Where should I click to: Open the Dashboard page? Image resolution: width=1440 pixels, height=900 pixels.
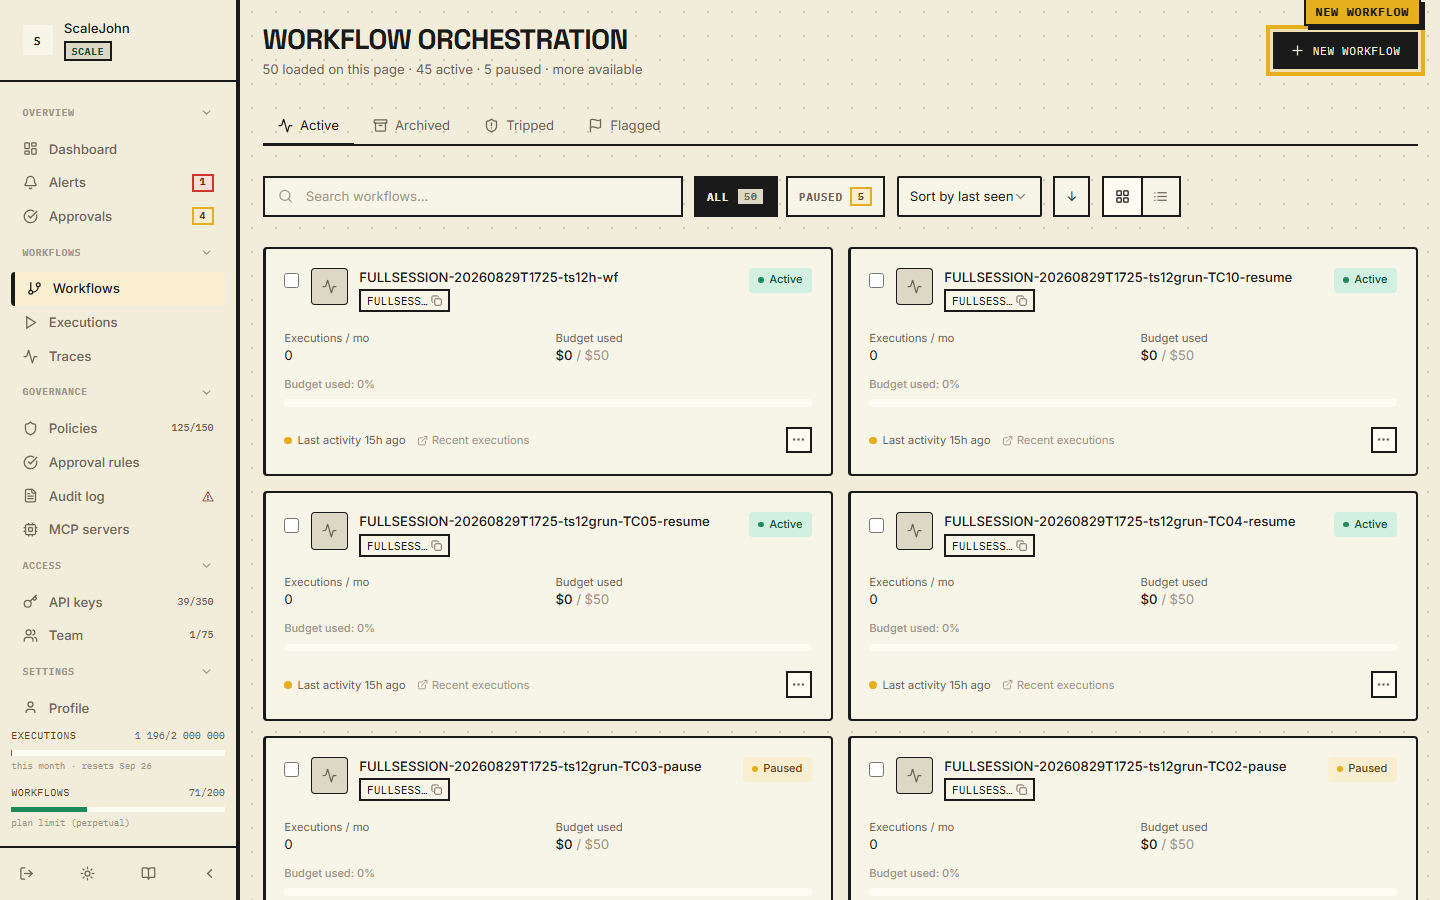click(118, 149)
